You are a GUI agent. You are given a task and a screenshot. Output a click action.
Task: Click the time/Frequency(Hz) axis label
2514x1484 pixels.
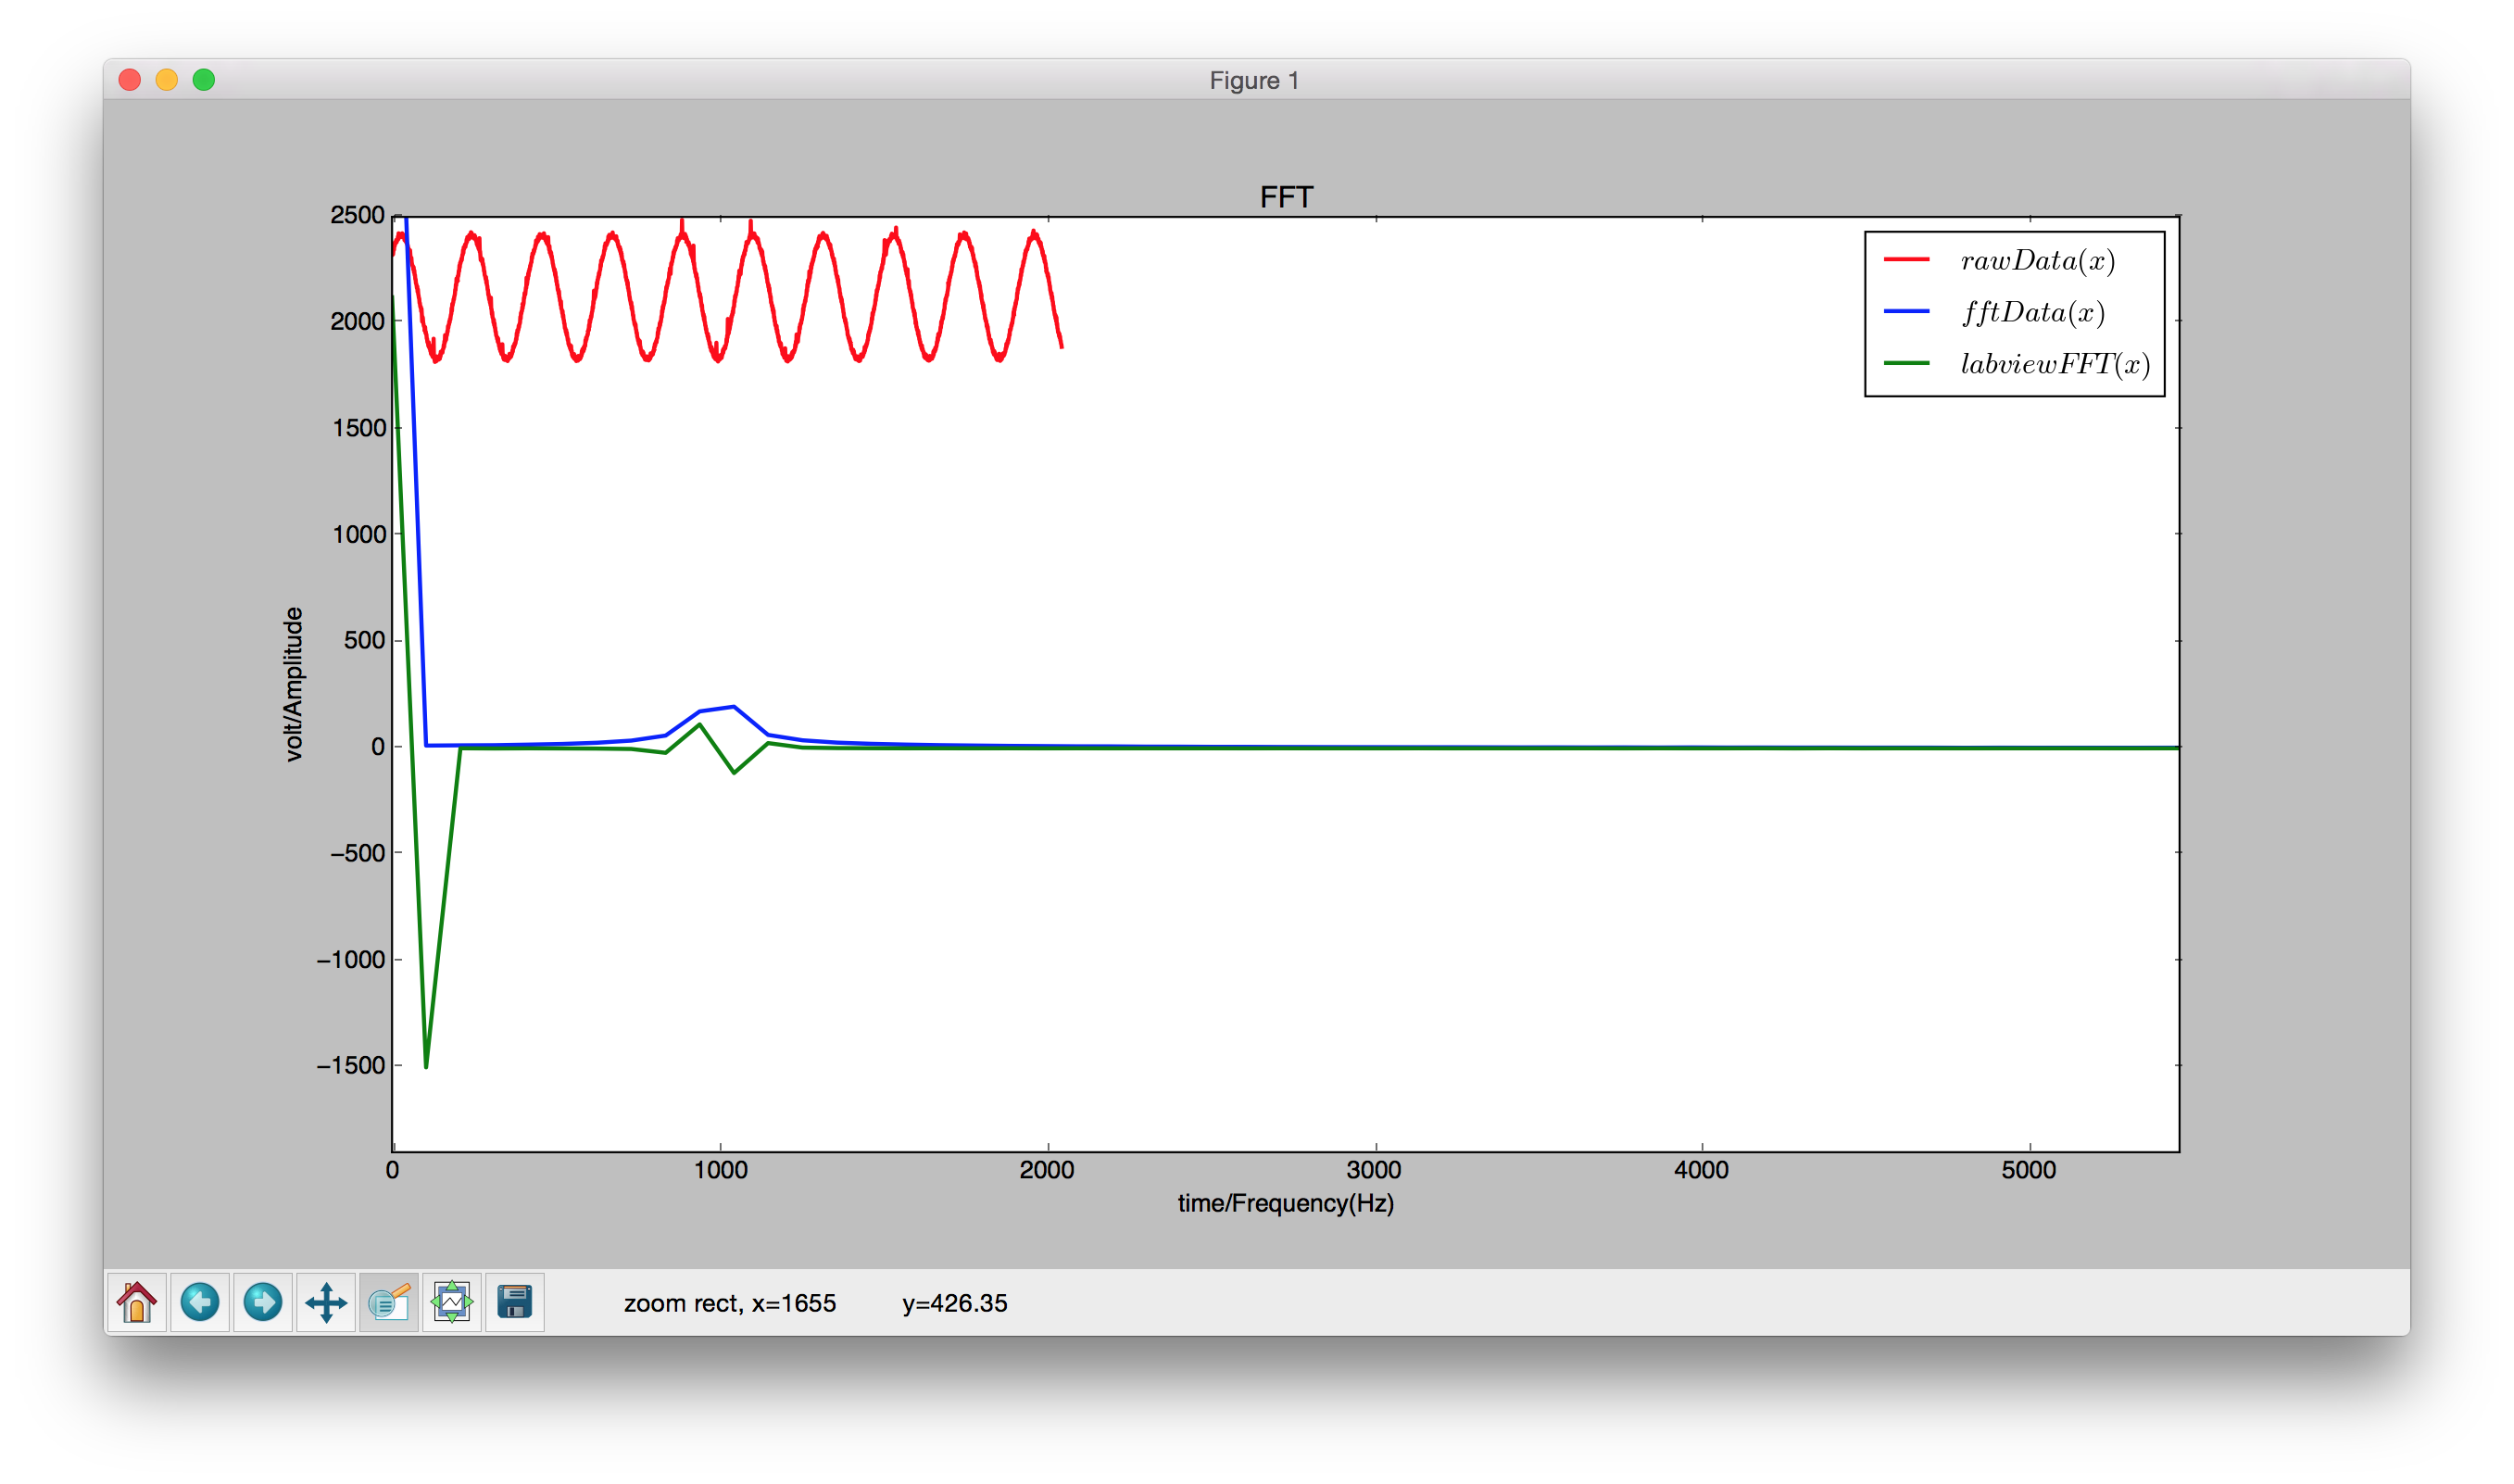pos(1285,1203)
